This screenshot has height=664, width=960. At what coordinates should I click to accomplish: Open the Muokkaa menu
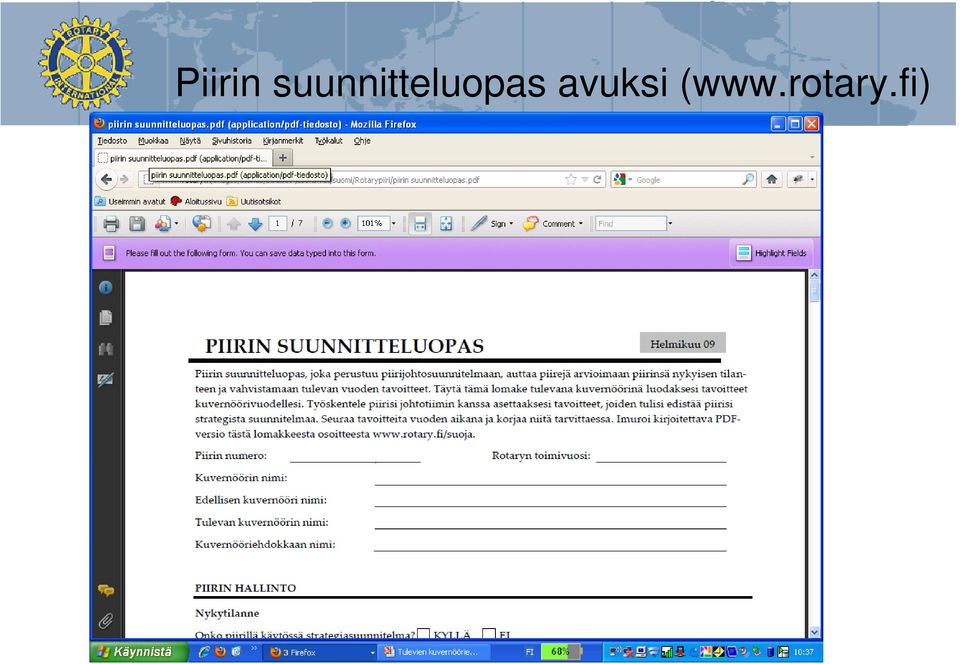point(153,141)
